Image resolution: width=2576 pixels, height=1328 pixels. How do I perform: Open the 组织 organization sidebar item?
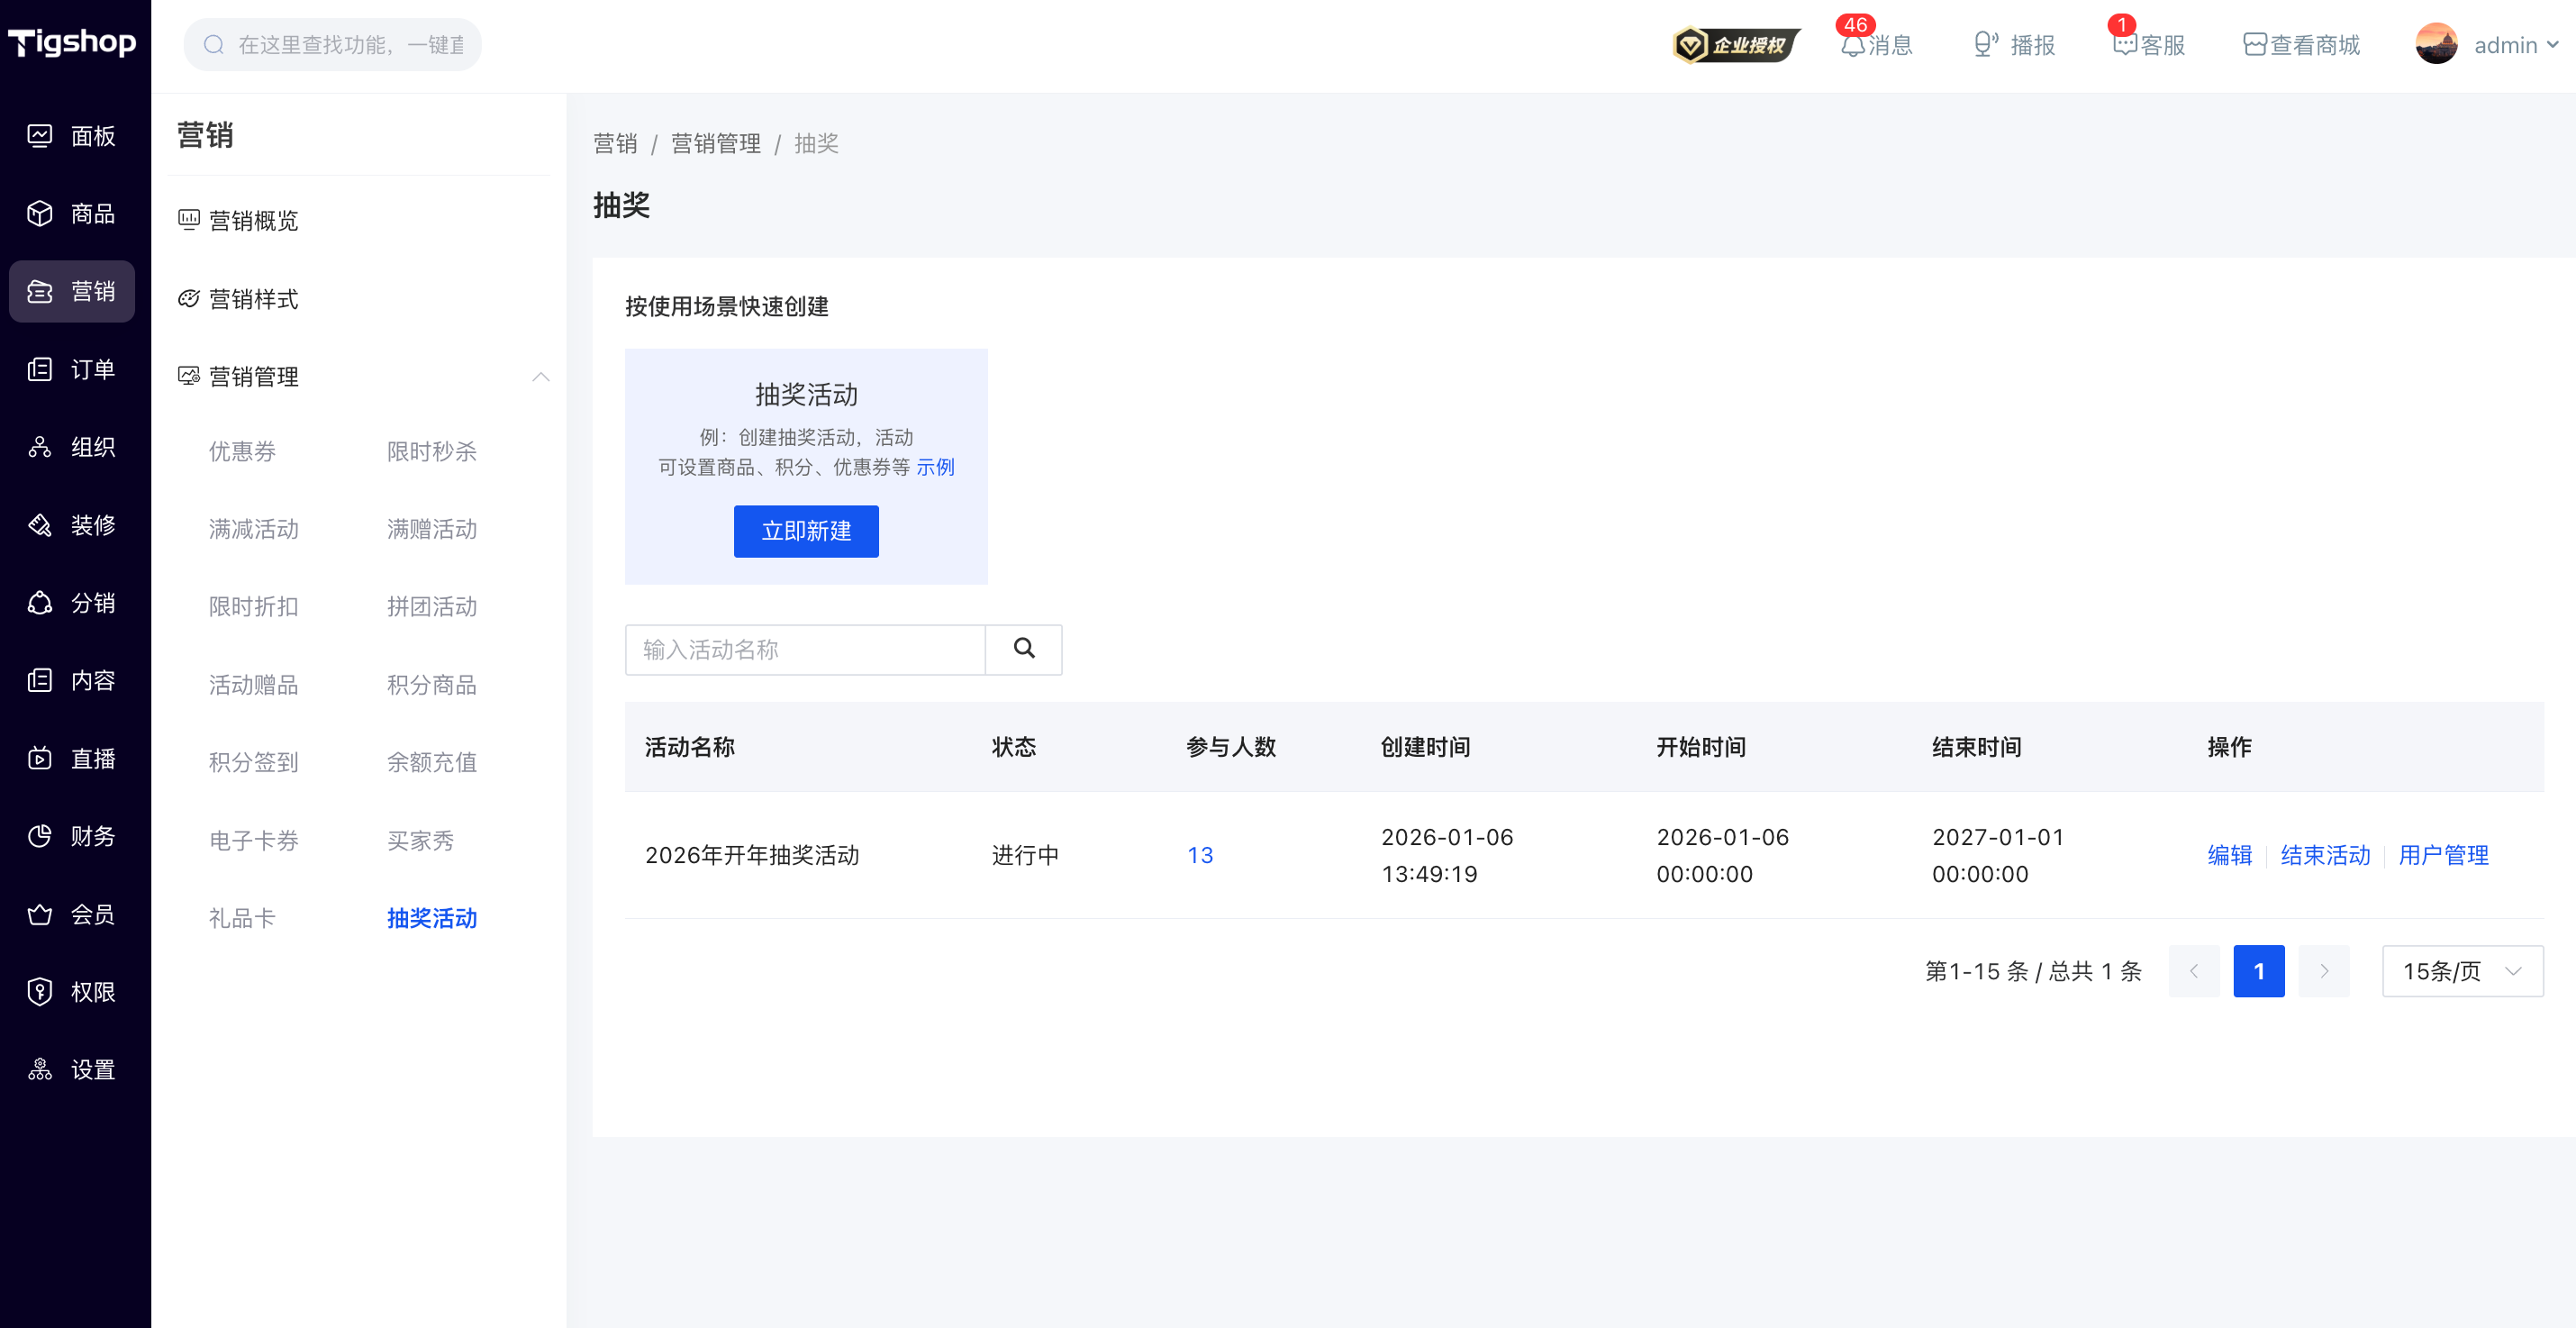(x=72, y=447)
